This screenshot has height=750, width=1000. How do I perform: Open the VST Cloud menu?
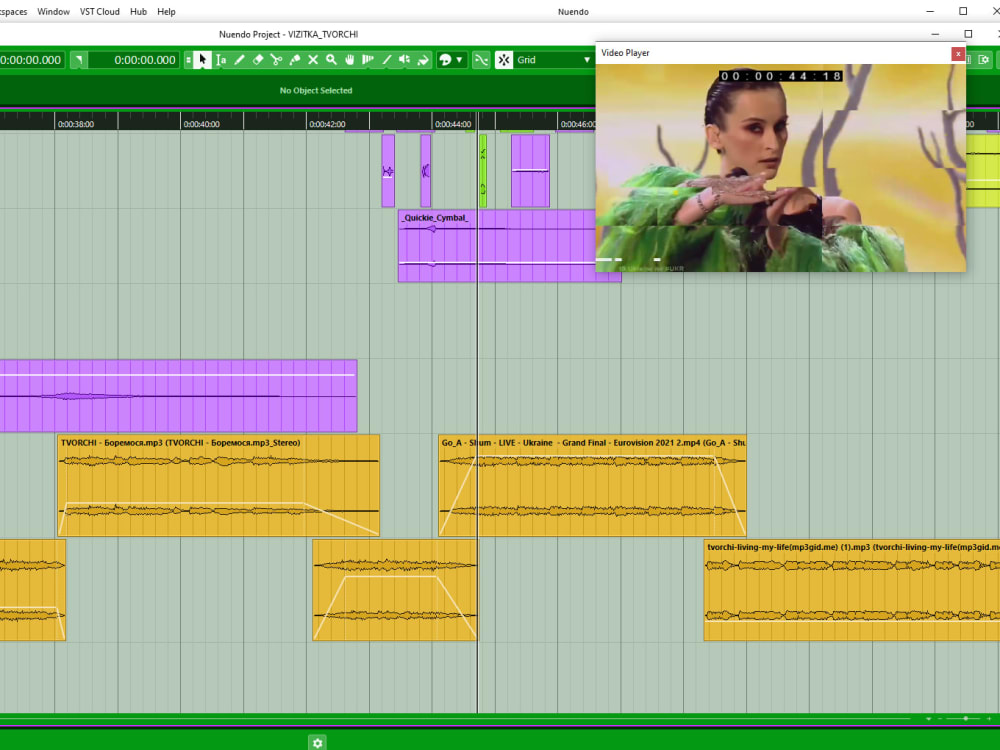(99, 11)
